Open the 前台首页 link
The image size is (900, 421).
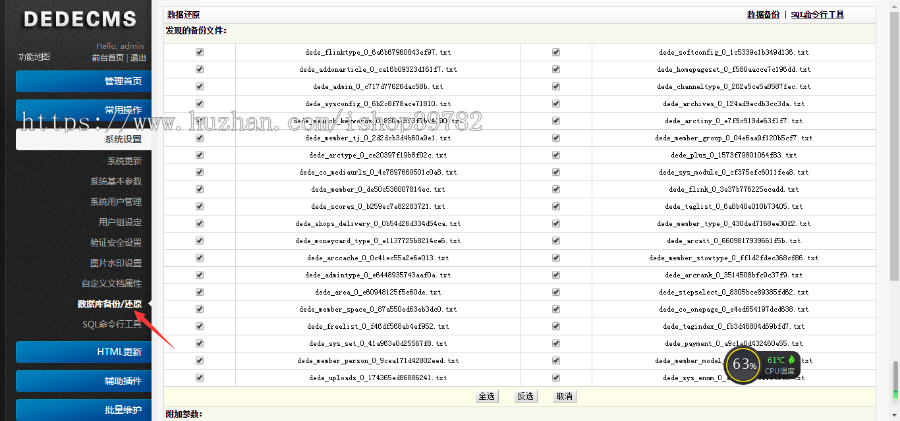(107, 57)
